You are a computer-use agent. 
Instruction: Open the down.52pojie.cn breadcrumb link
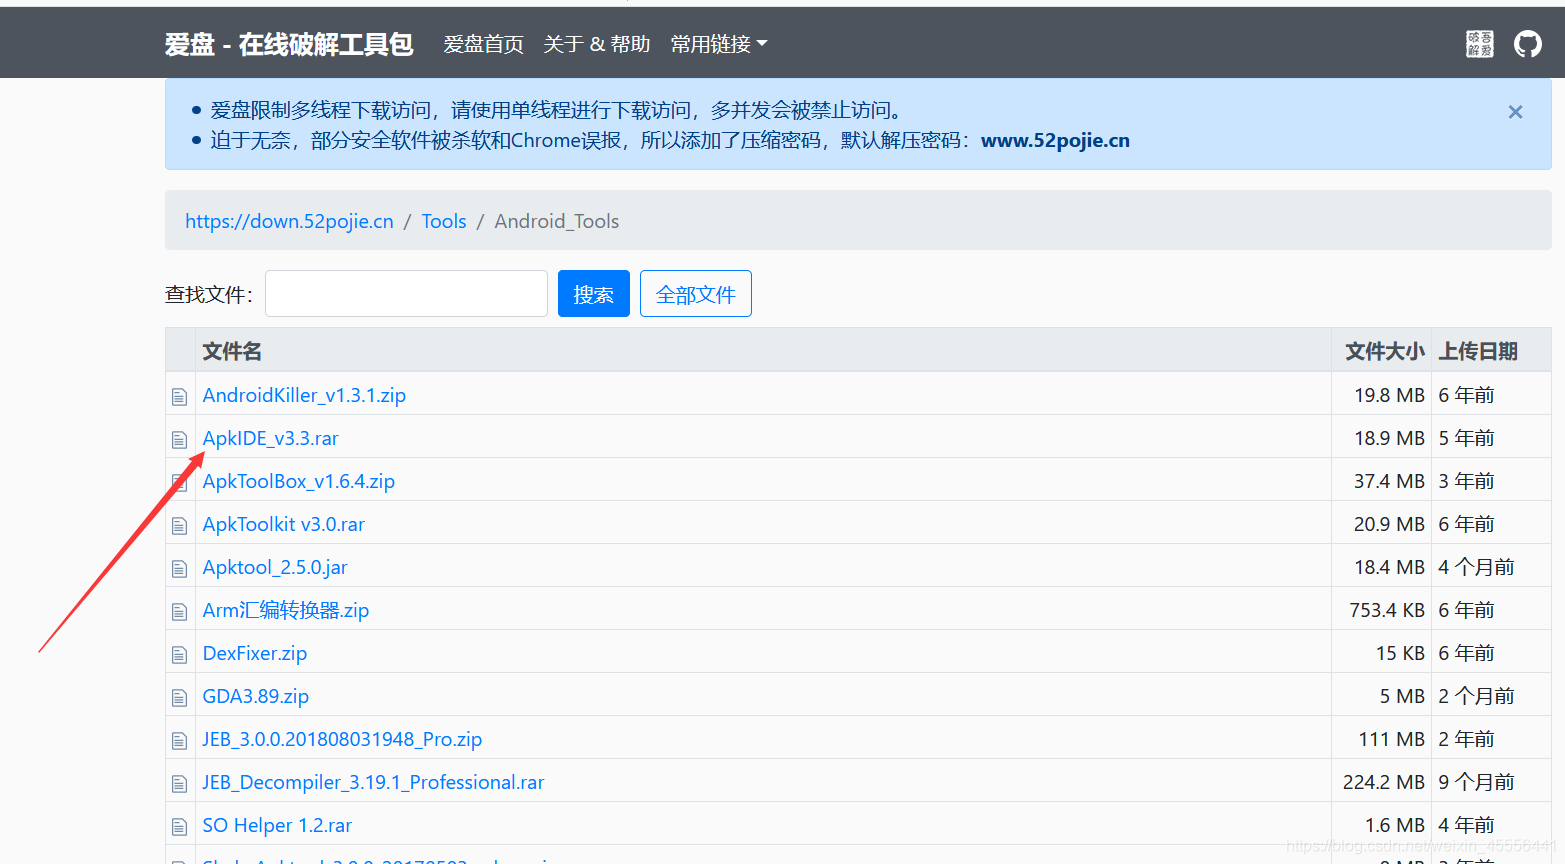pyautogui.click(x=289, y=221)
